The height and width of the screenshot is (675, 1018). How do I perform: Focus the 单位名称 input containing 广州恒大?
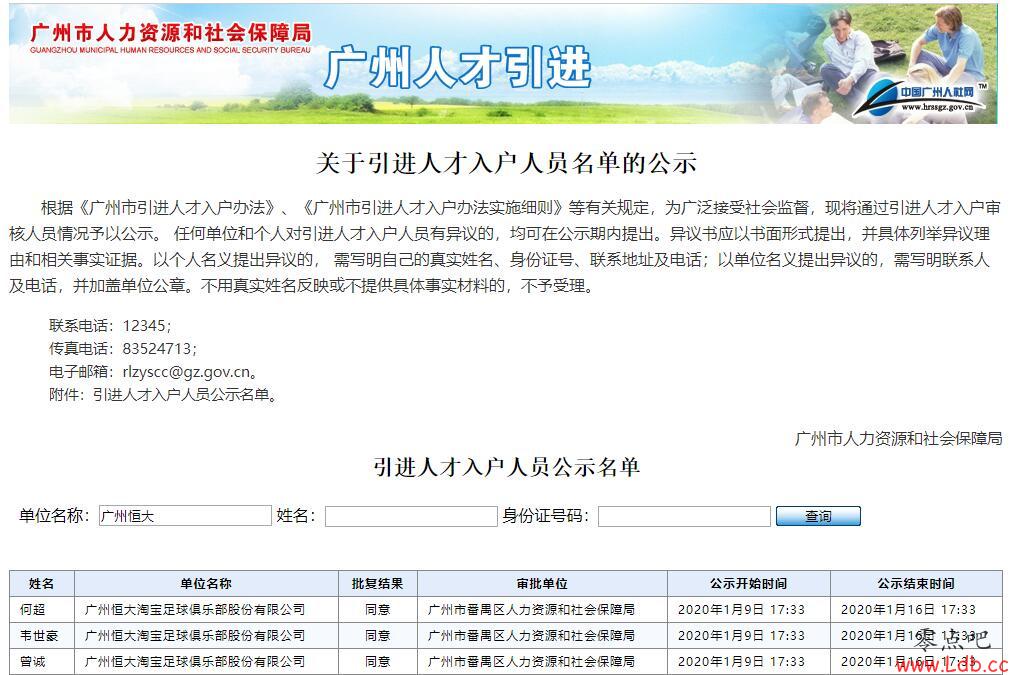point(185,516)
